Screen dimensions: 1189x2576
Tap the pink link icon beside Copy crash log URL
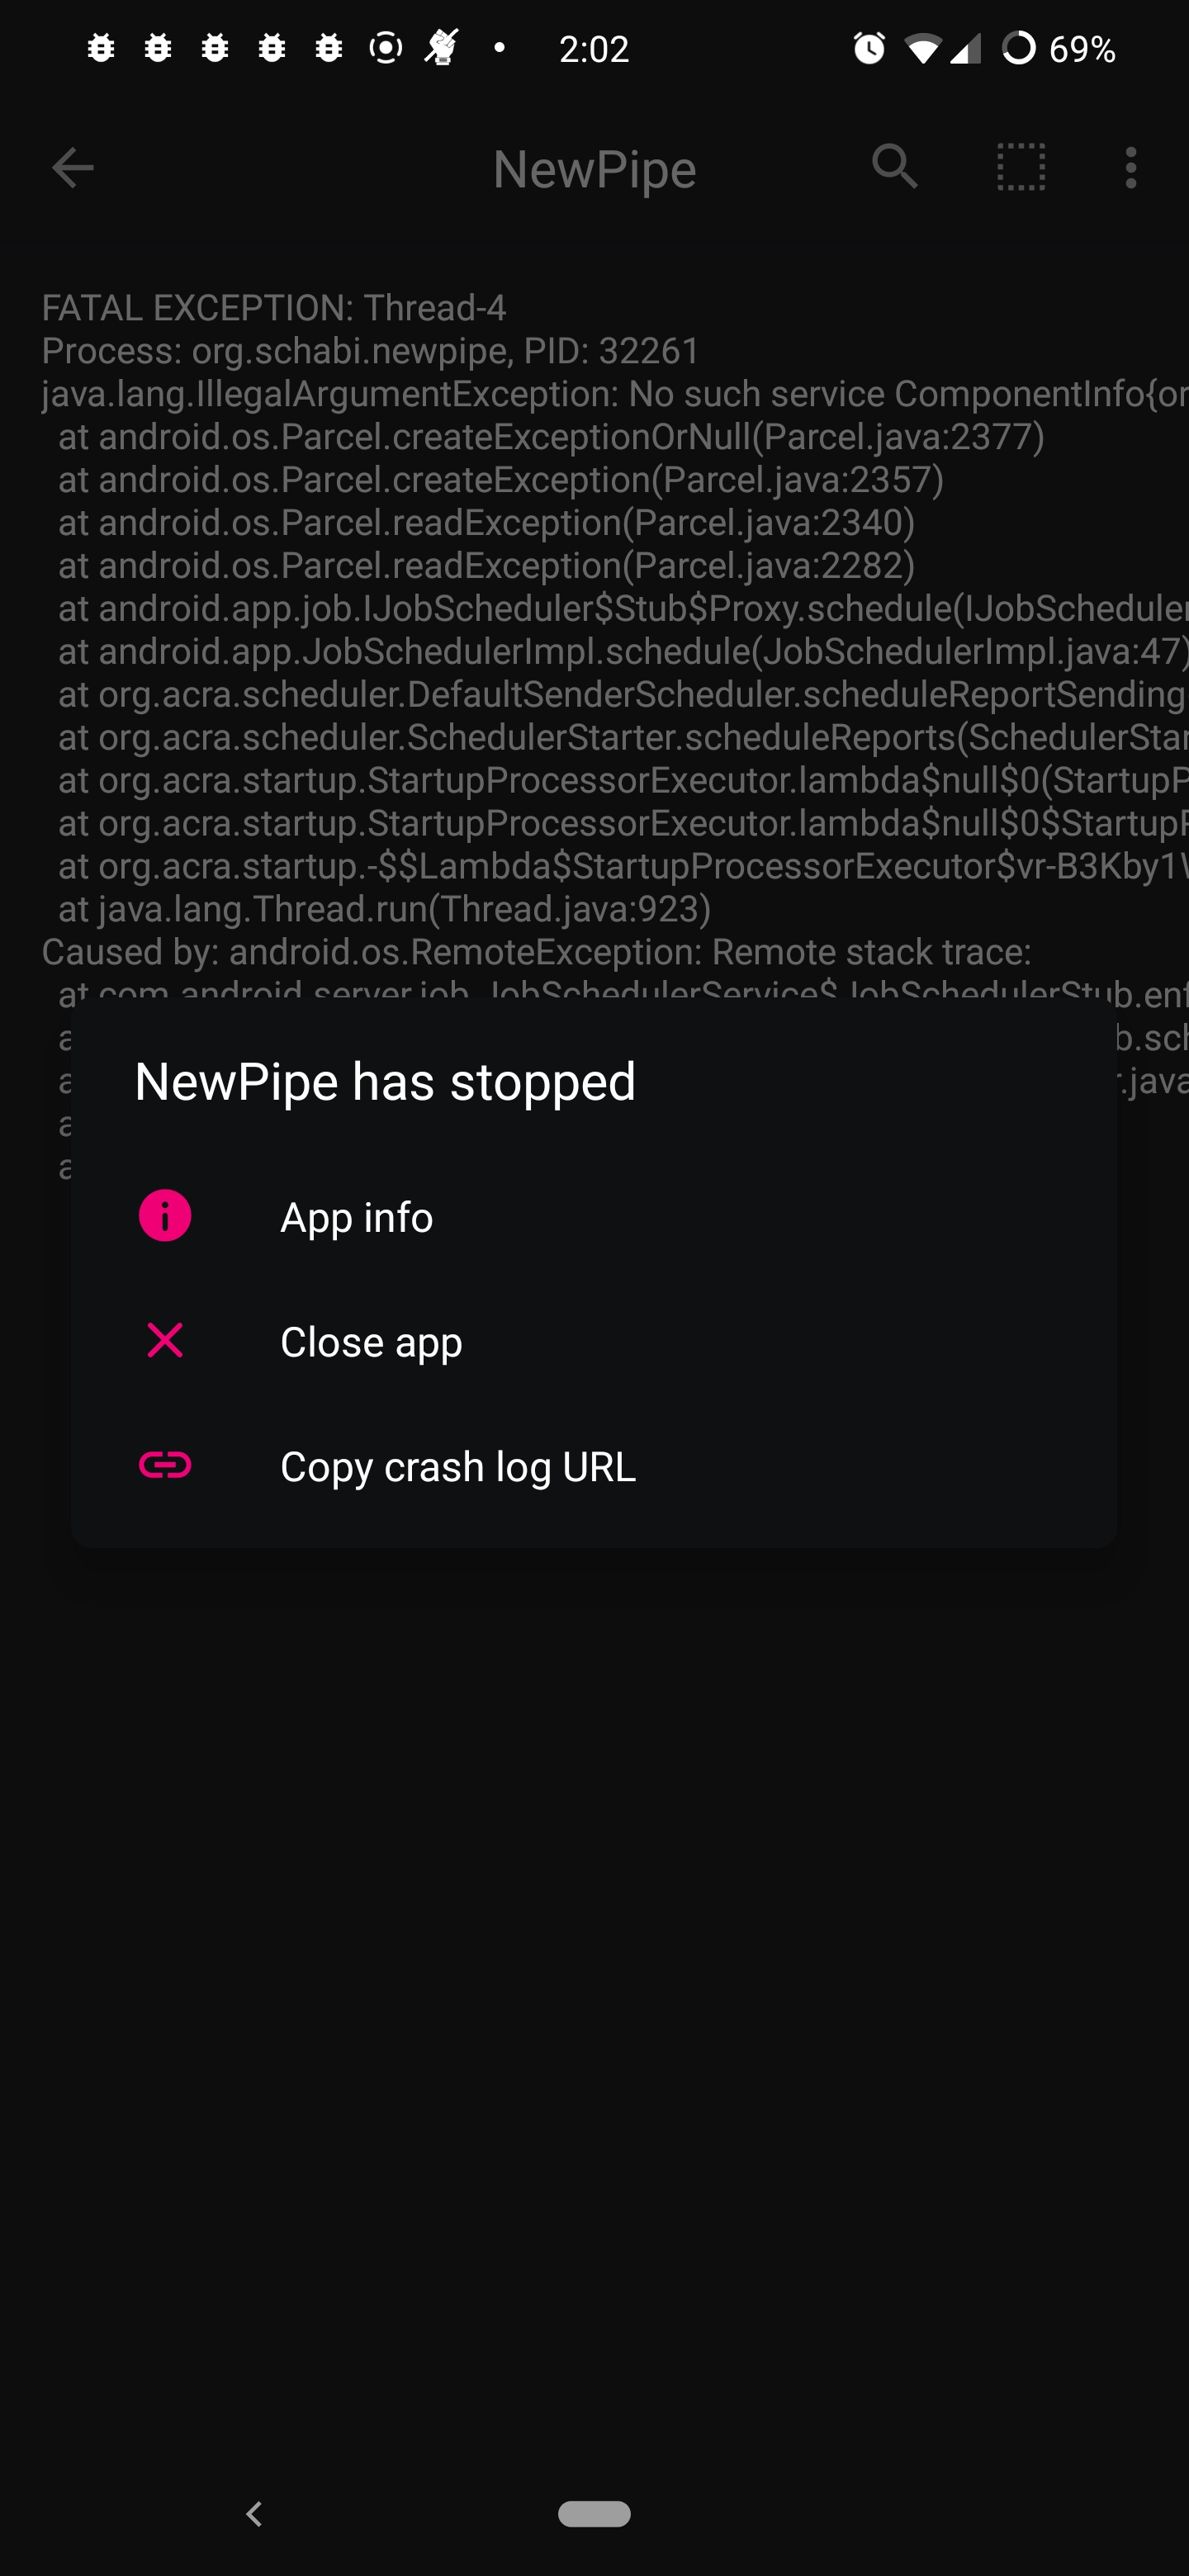point(165,1466)
